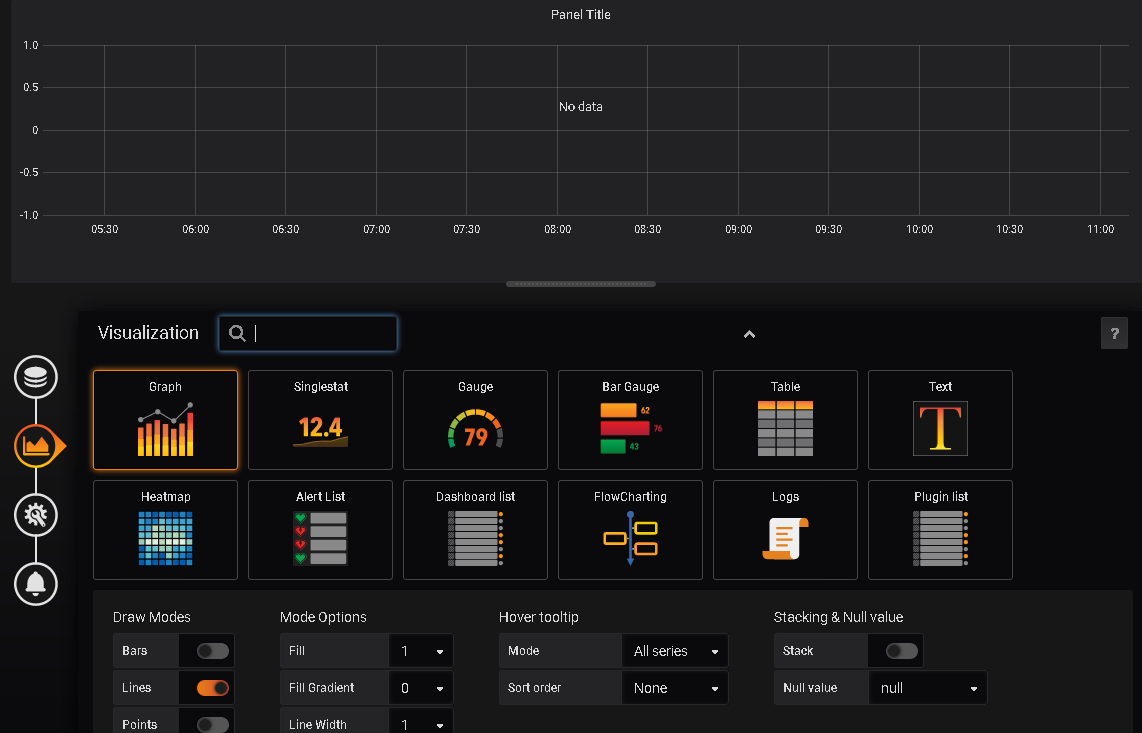Switch to the General settings tab
The image size is (1142, 733).
(36, 515)
